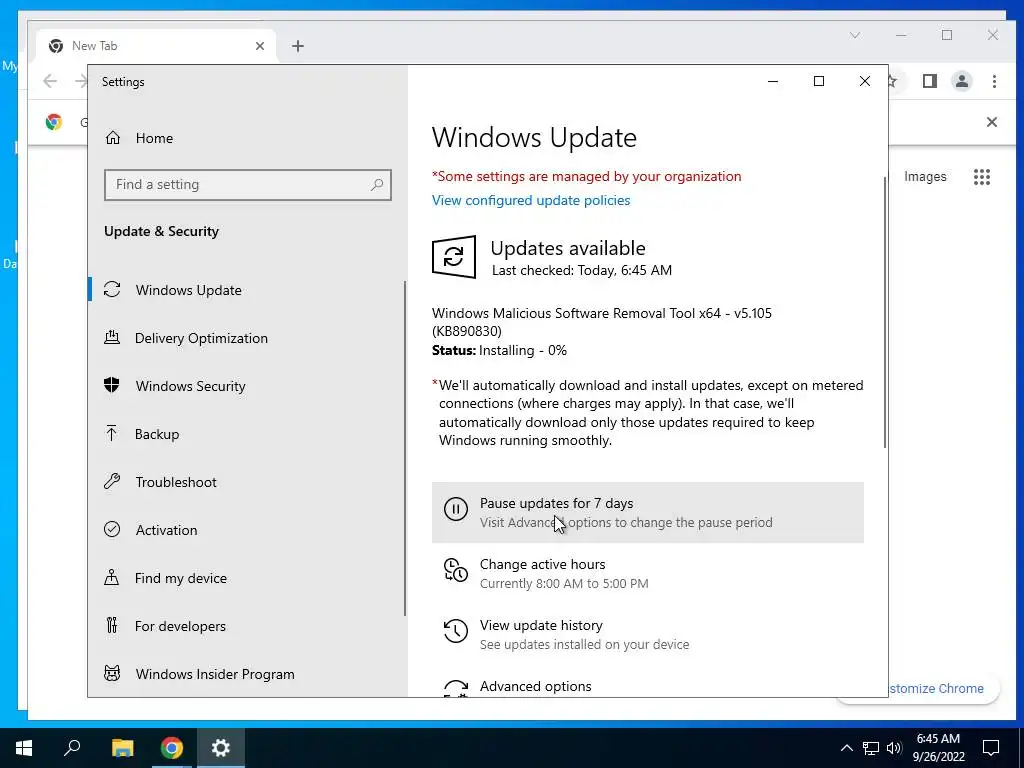Focus the Find a setting field
Image resolution: width=1024 pixels, height=768 pixels.
(248, 185)
